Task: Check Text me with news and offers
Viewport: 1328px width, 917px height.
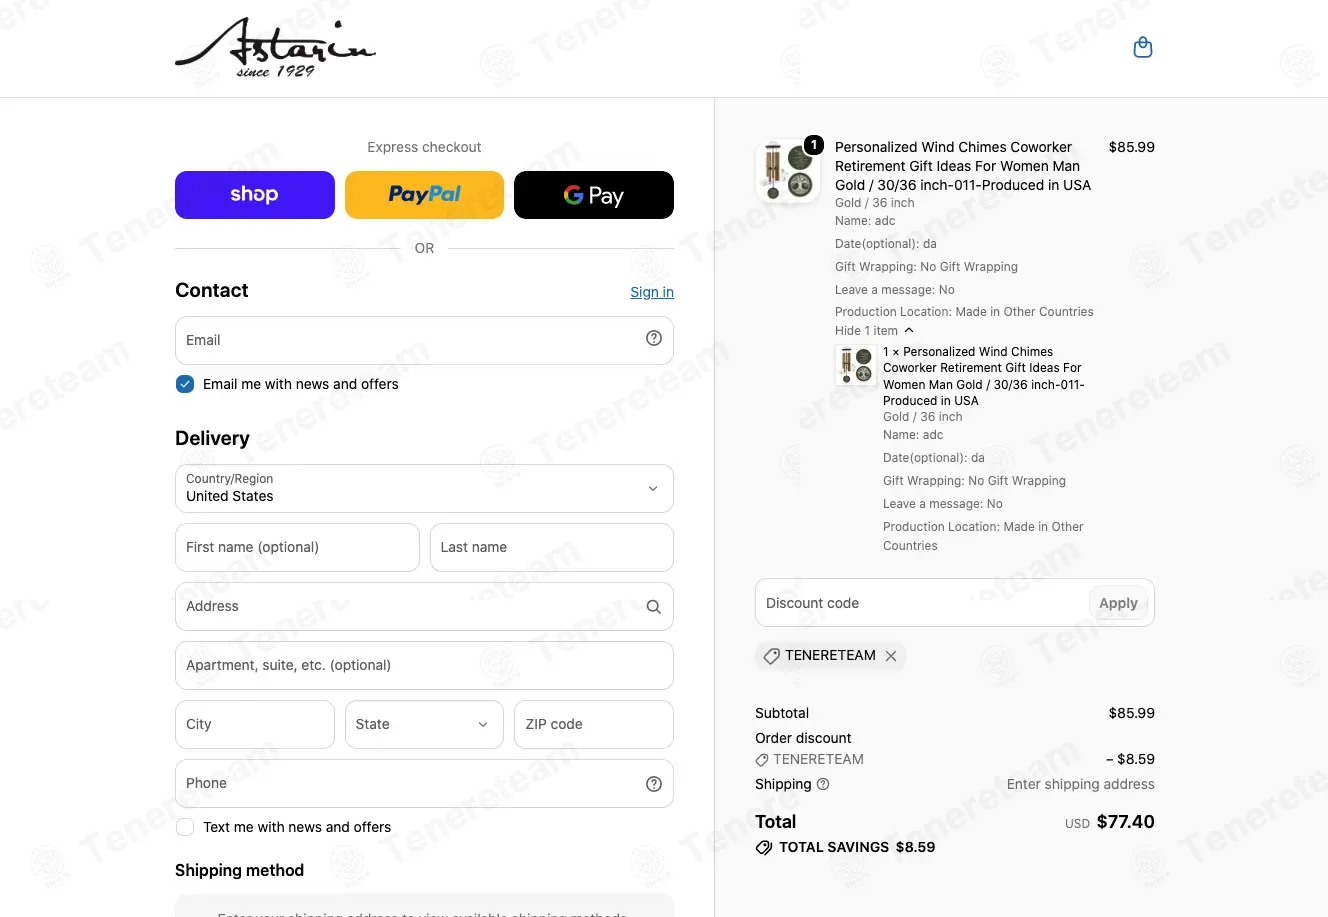Action: click(185, 827)
